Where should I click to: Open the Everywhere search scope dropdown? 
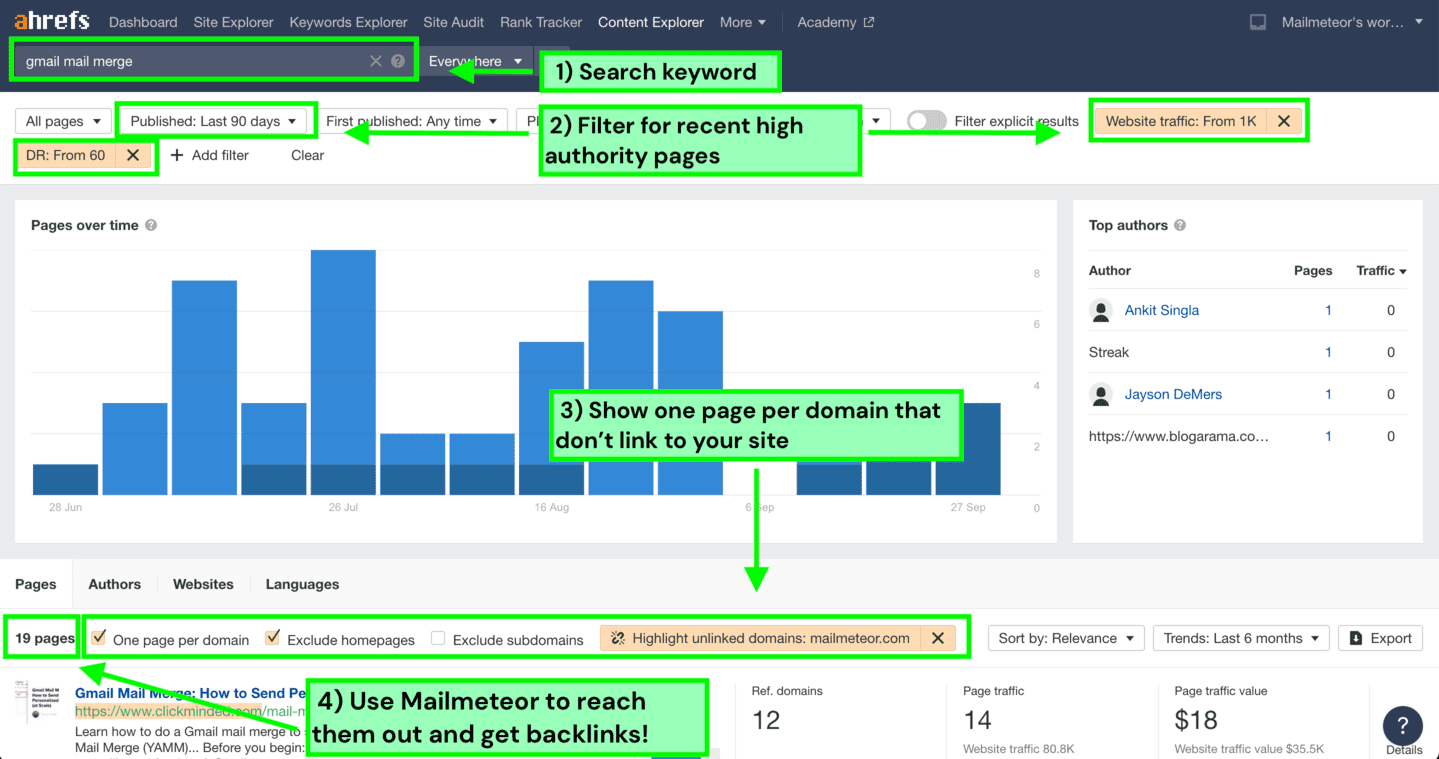(x=475, y=61)
